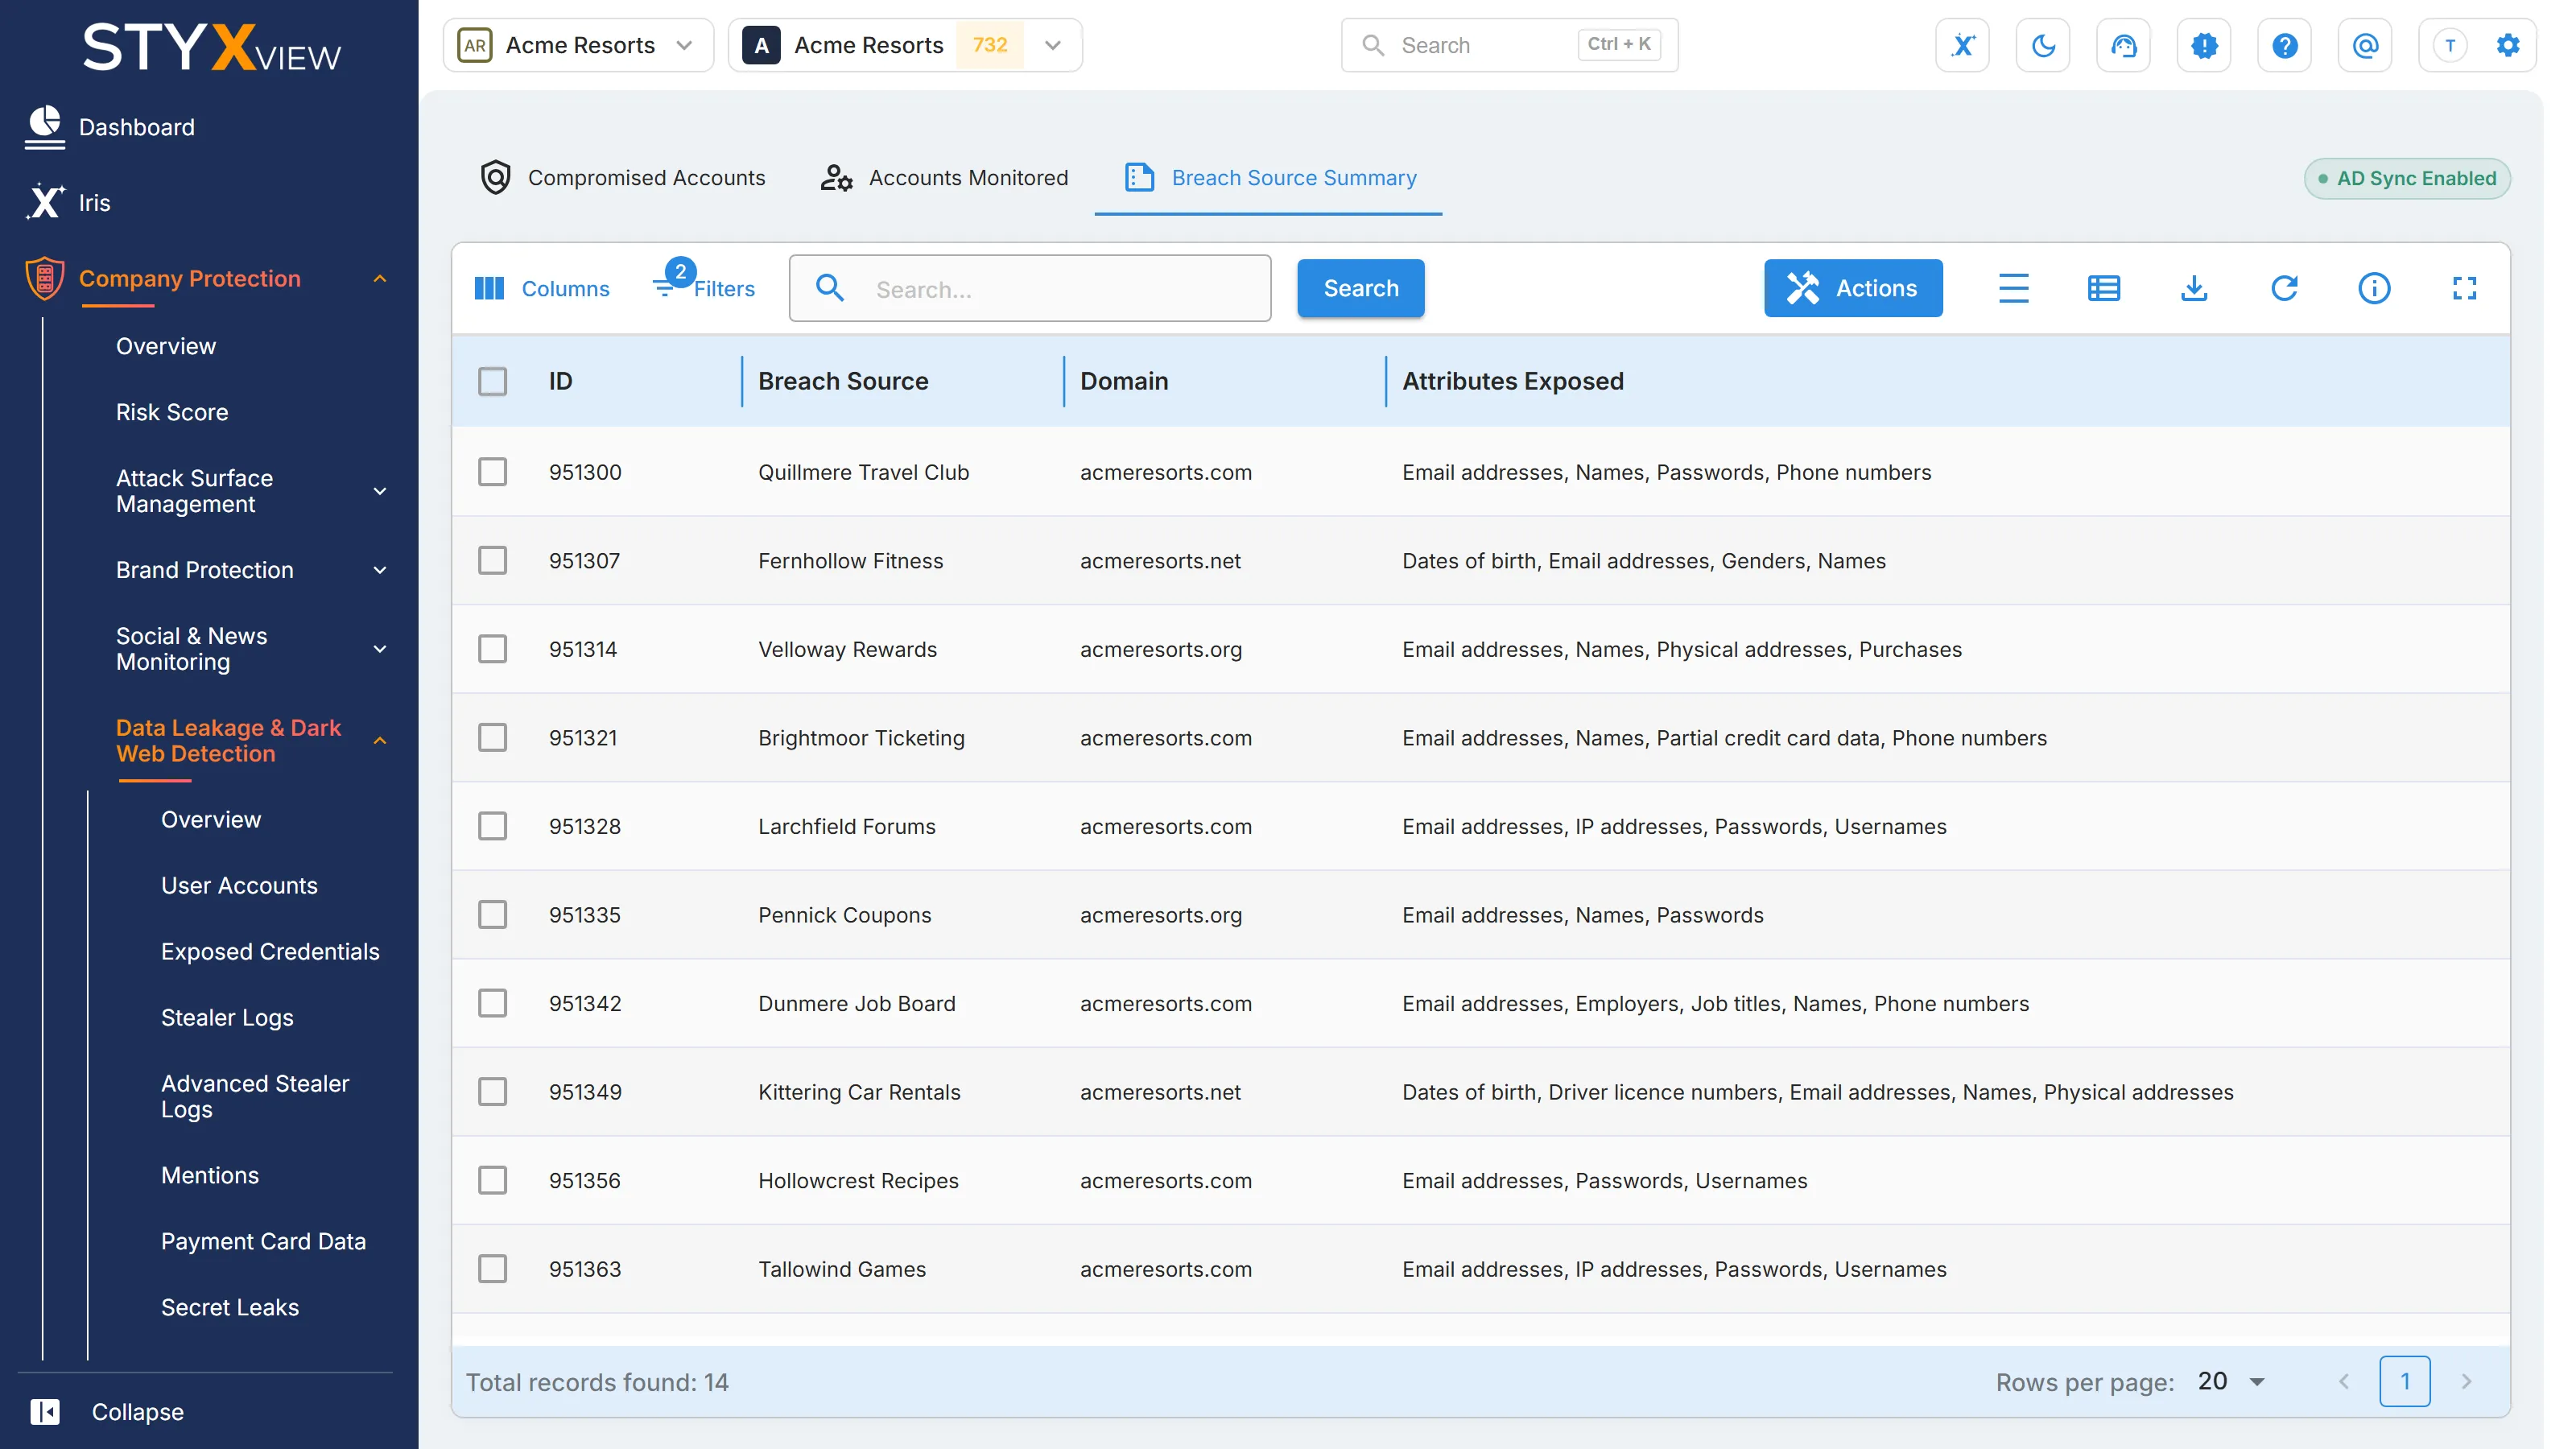
Task: Open Stealer Logs in sidebar
Action: (227, 1017)
